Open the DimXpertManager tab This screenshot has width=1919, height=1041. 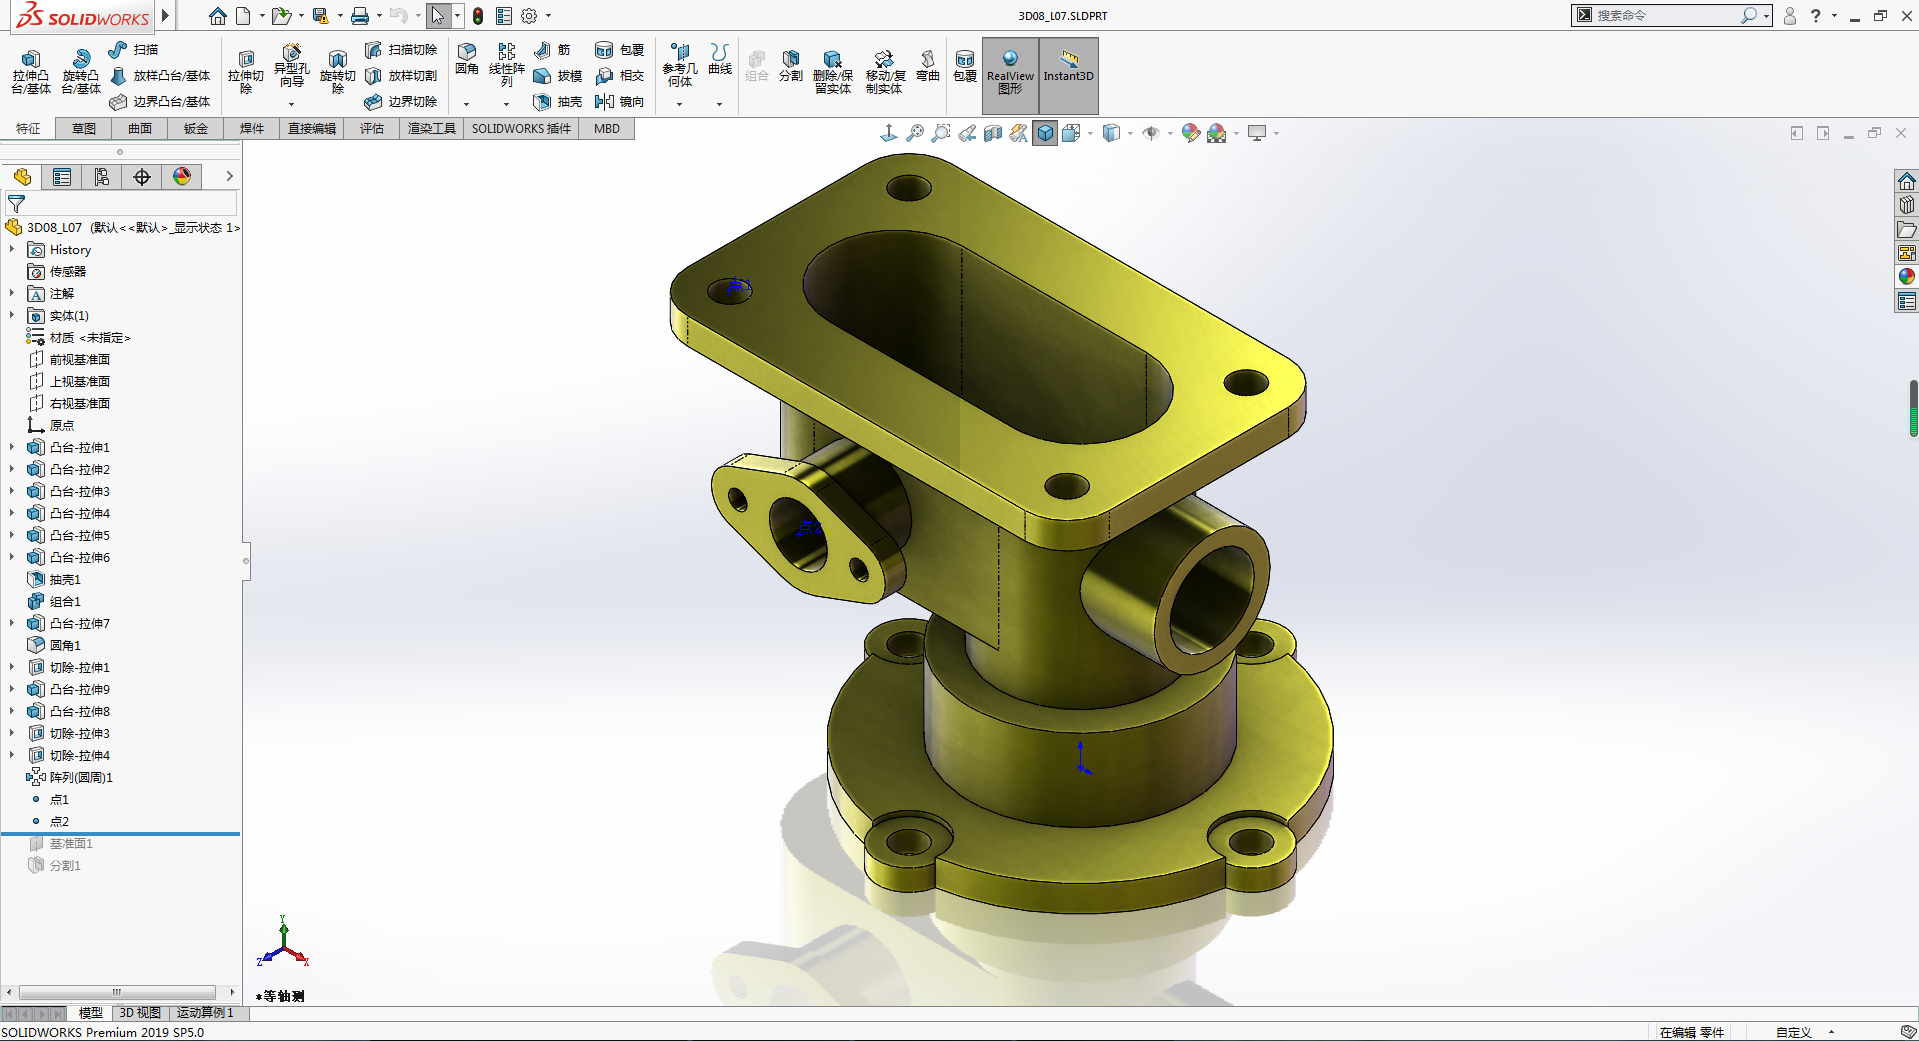point(142,177)
